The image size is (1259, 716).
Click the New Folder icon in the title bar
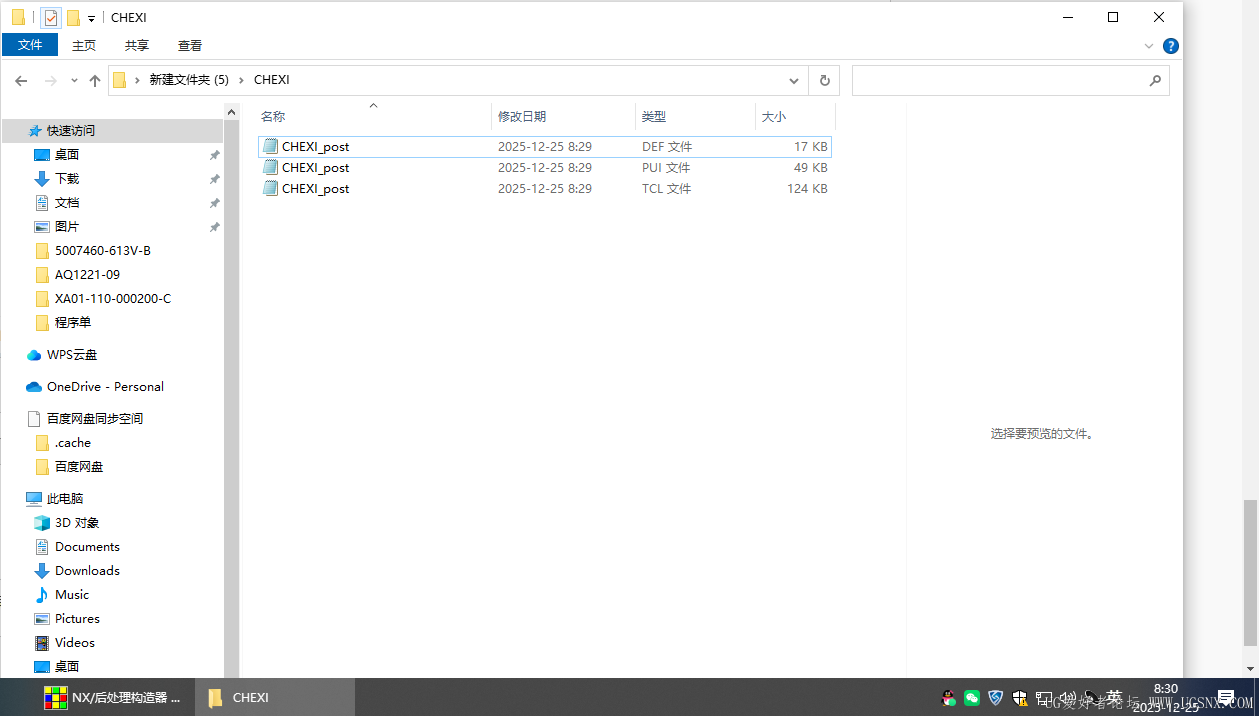tap(73, 17)
